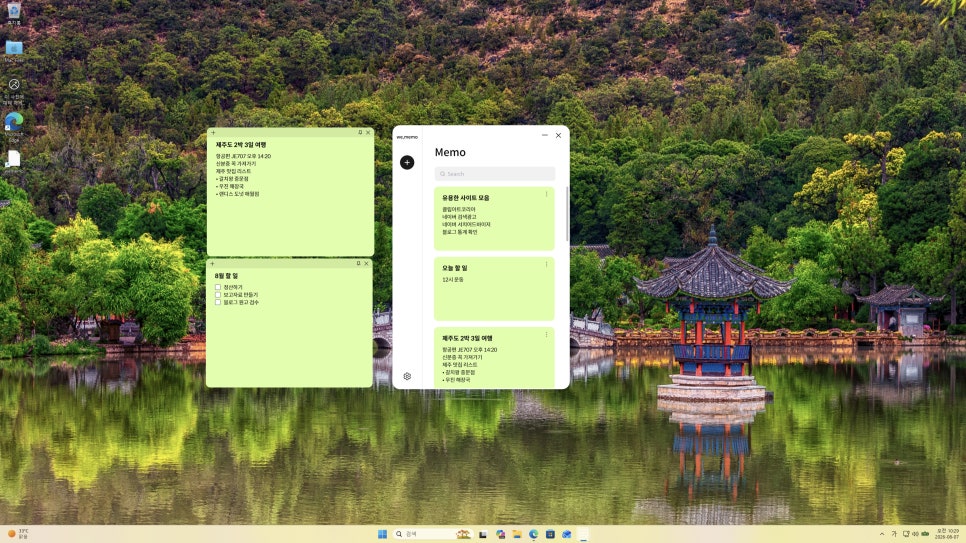The width and height of the screenshot is (966, 543).
Task: Open the weather widget on taskbar
Action: tap(18, 534)
